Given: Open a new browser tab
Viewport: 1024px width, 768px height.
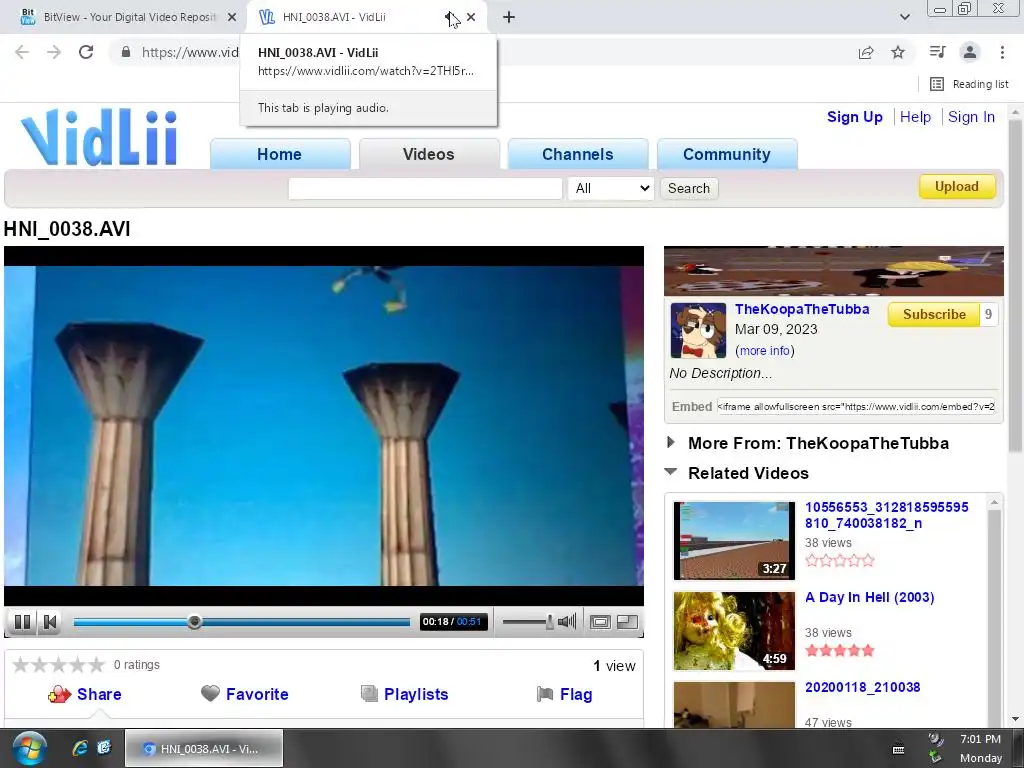Looking at the screenshot, I should pyautogui.click(x=509, y=18).
